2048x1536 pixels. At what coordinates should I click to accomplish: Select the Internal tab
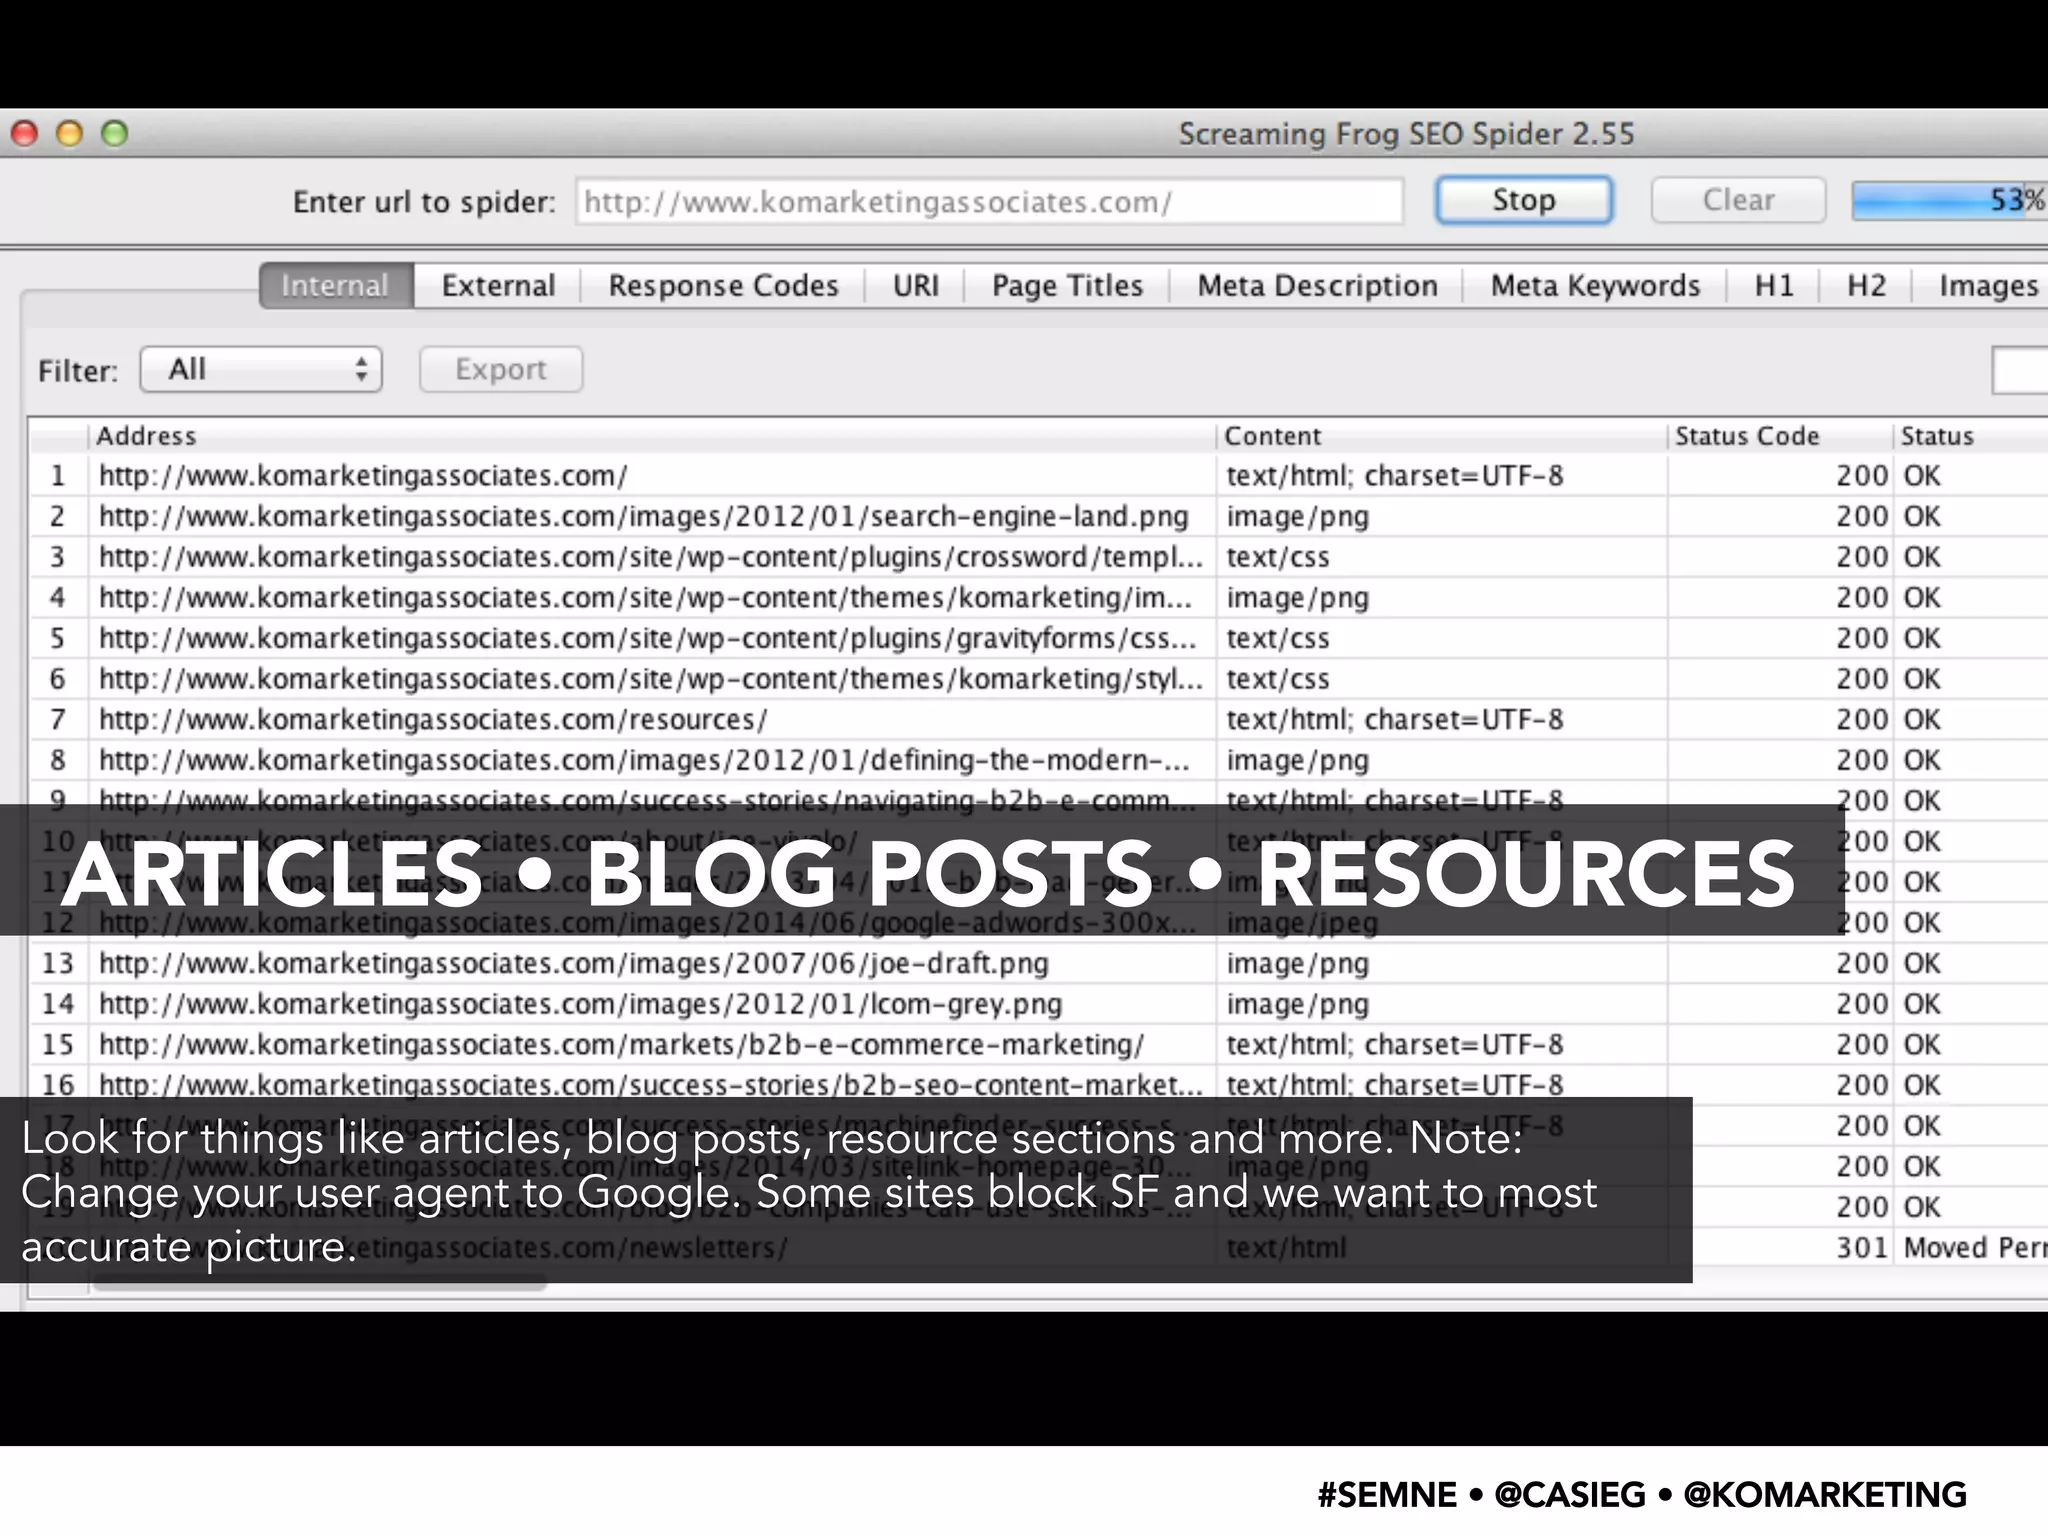pyautogui.click(x=336, y=286)
